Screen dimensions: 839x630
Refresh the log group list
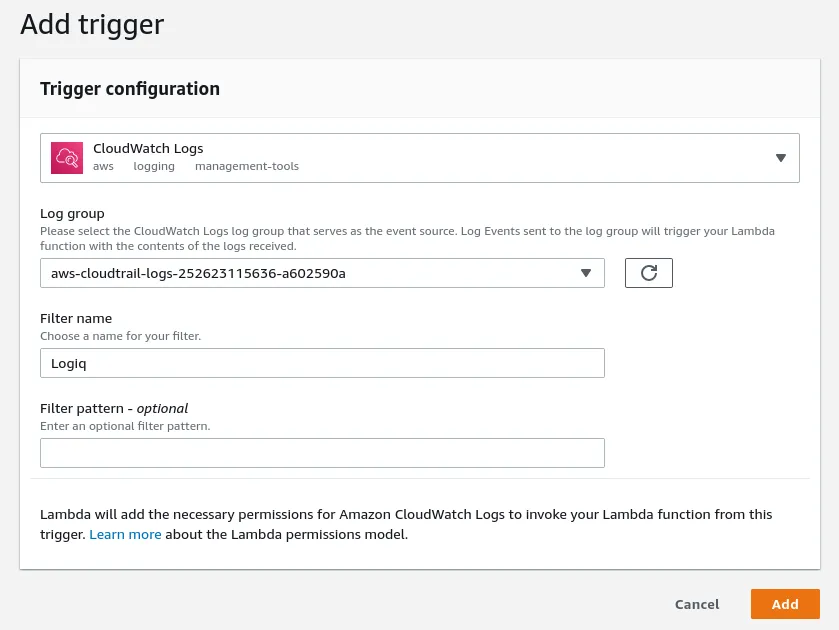(648, 273)
